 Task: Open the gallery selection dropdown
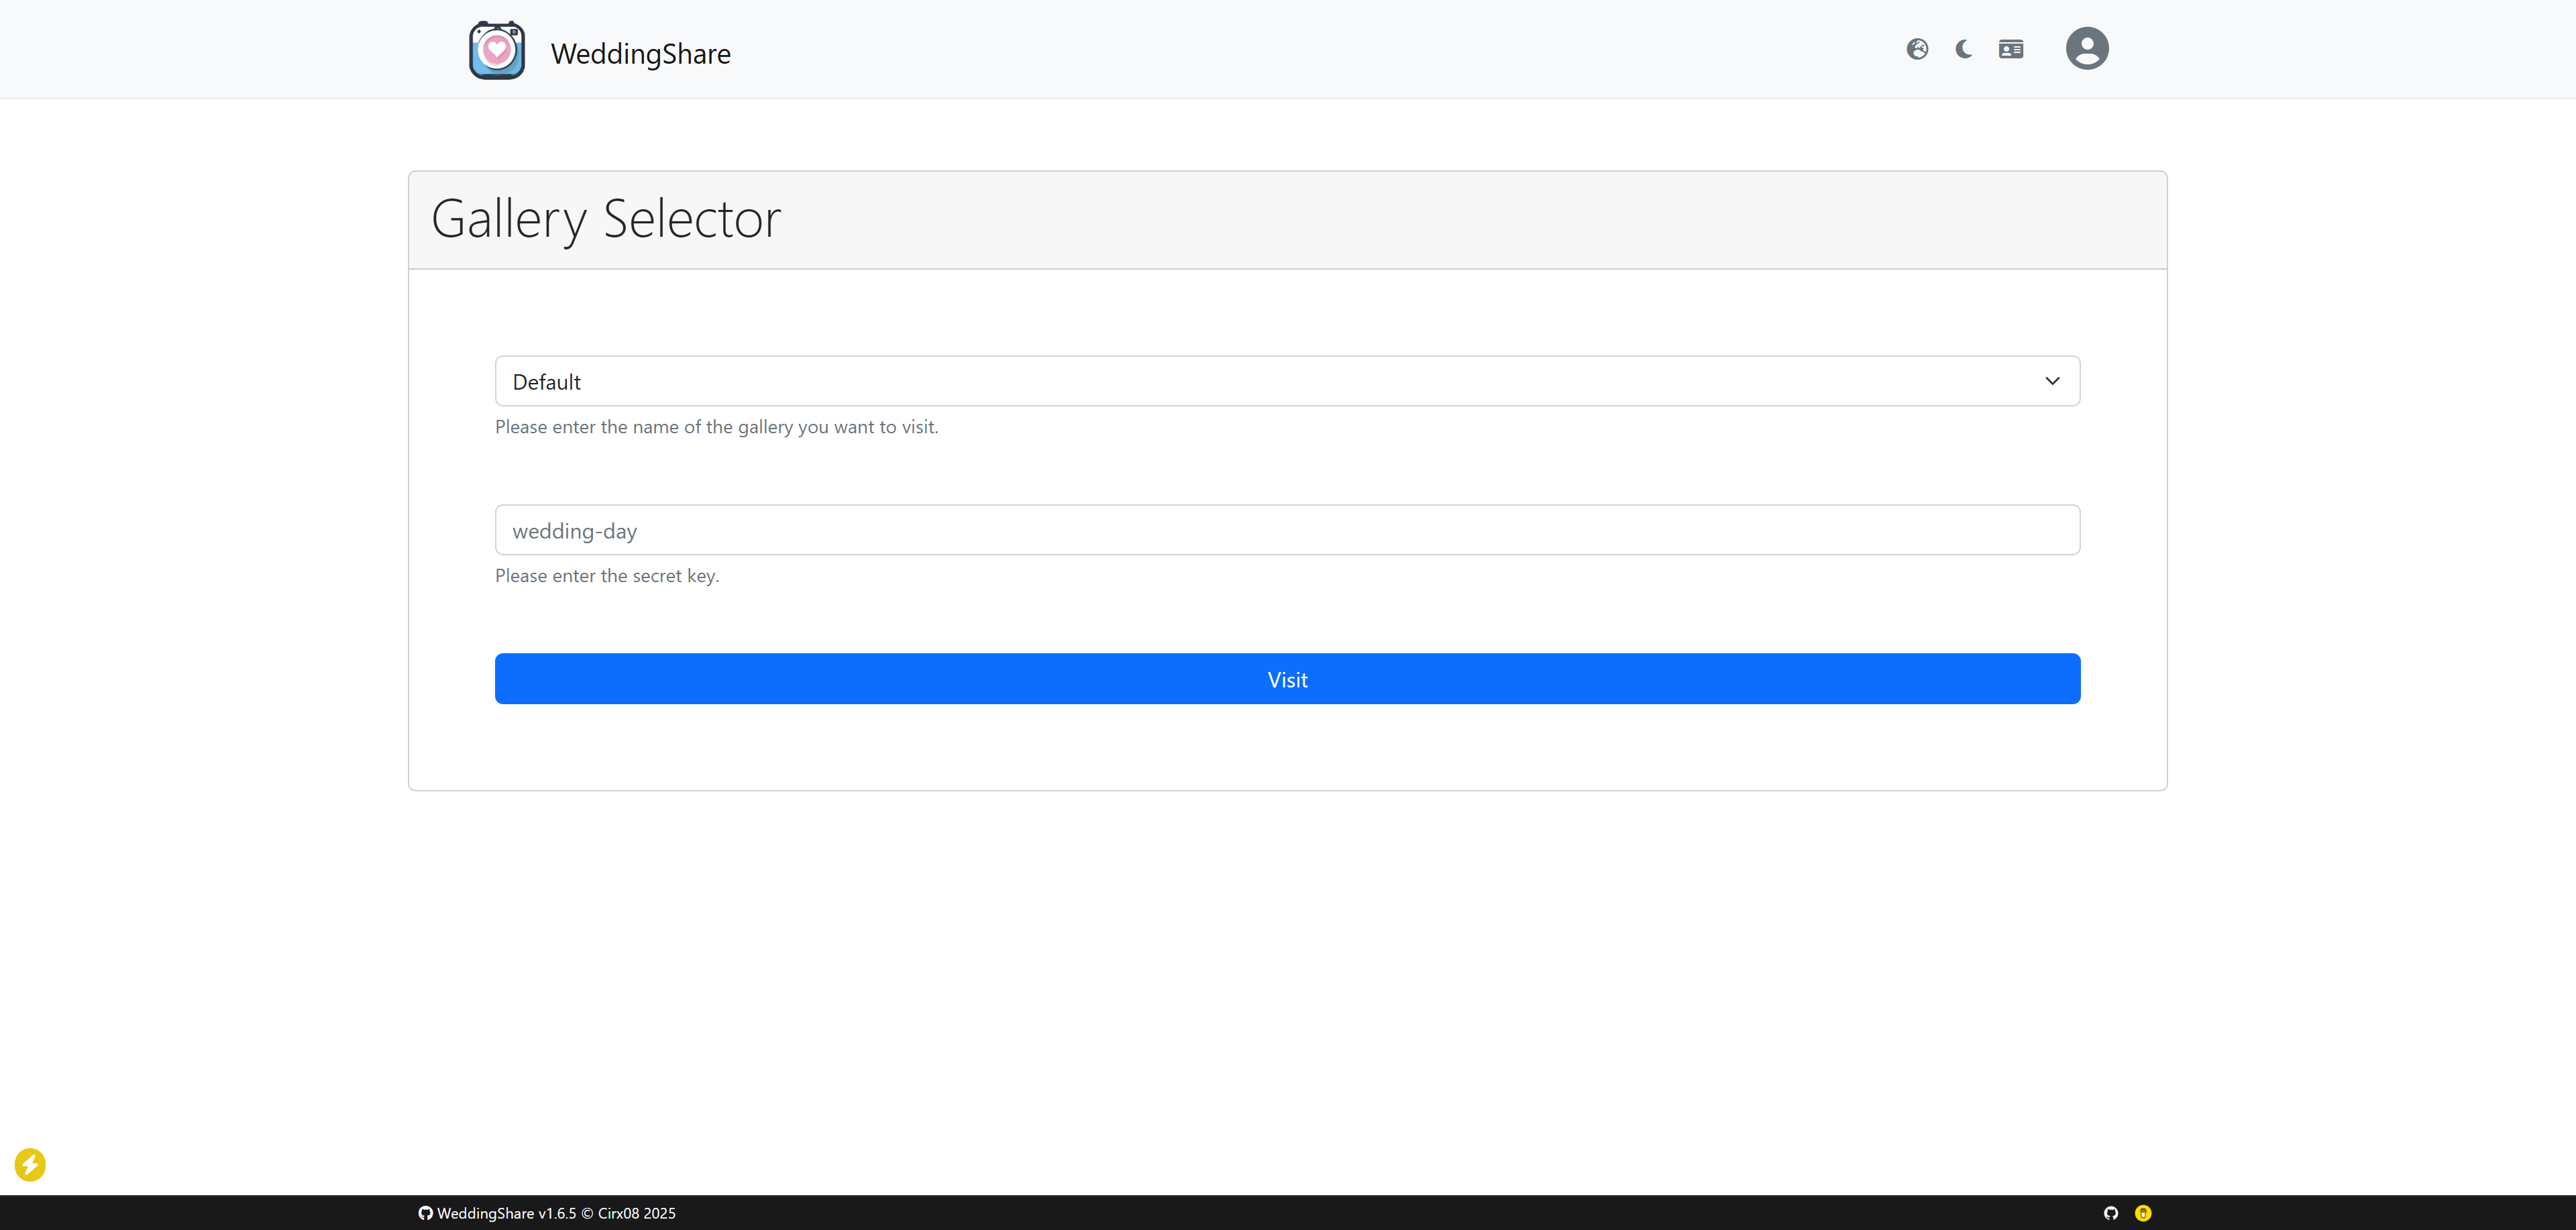(x=1287, y=380)
